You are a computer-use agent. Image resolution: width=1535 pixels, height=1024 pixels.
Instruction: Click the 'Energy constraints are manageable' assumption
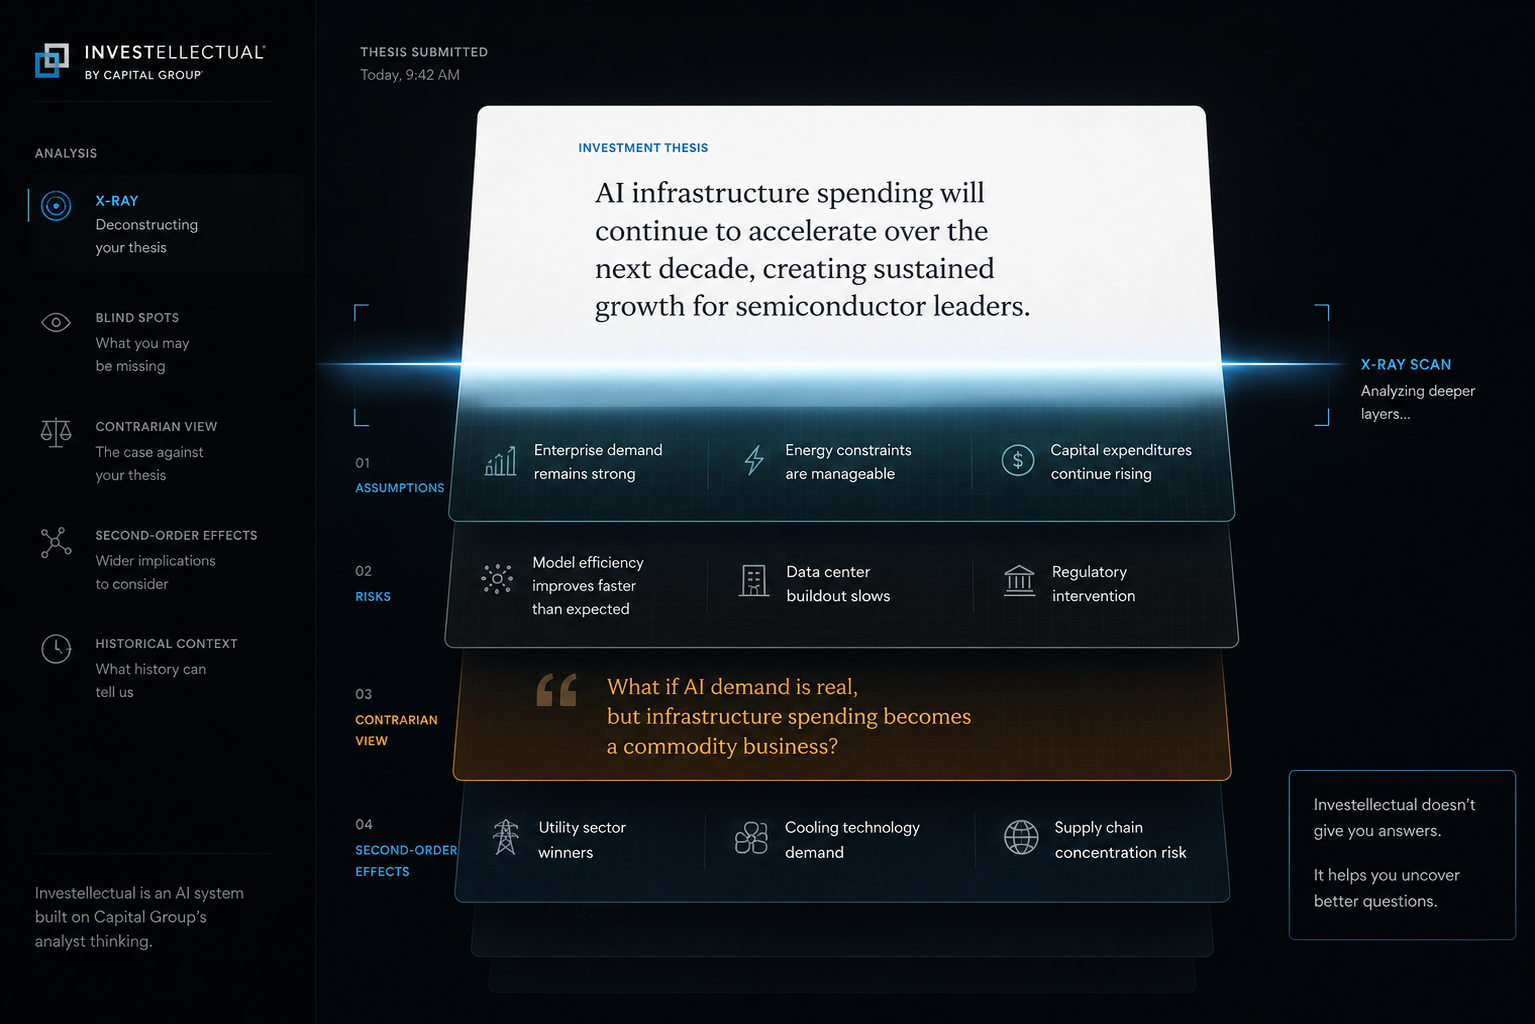point(848,462)
